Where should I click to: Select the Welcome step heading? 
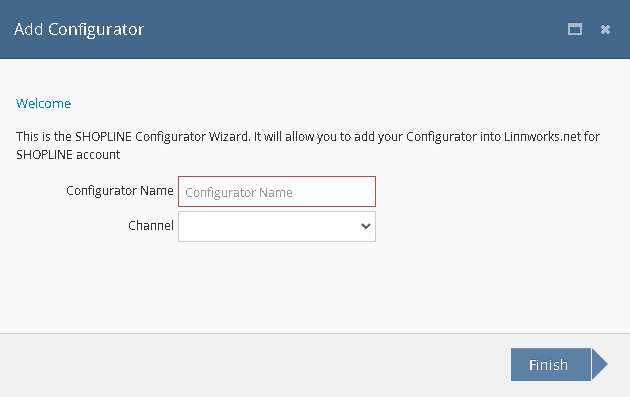[x=43, y=104]
